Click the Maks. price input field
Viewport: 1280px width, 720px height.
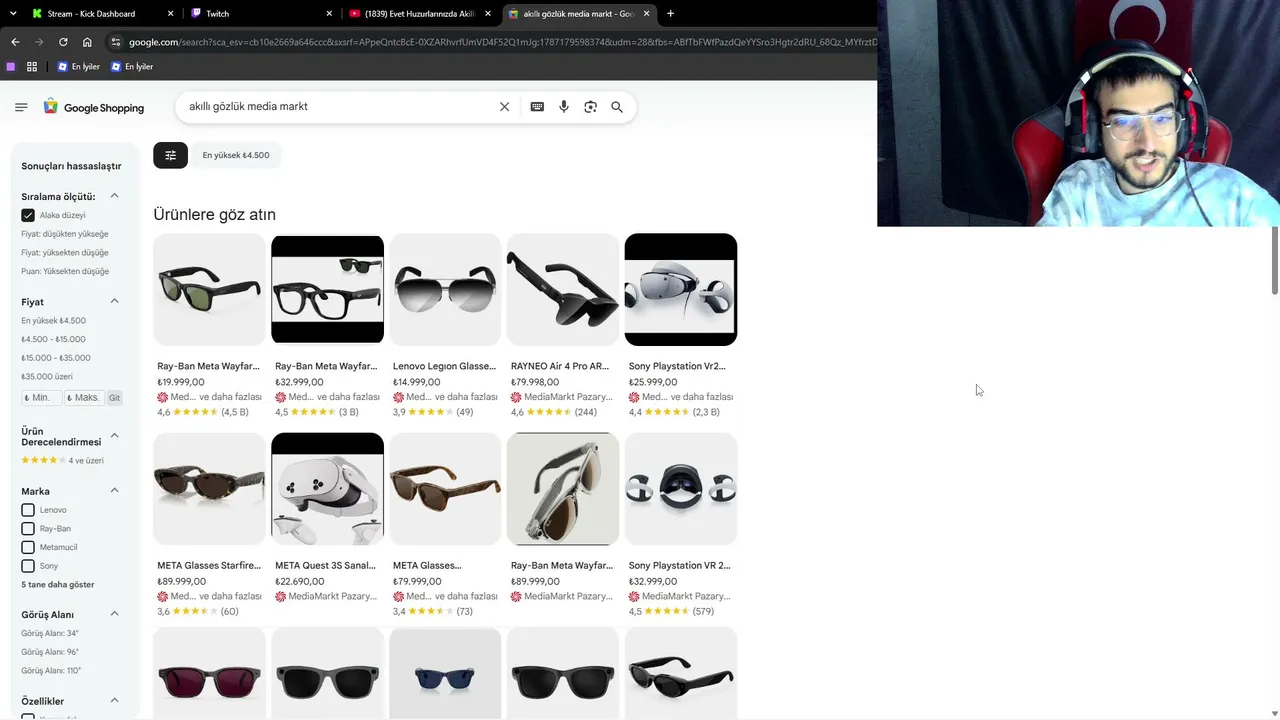84,398
